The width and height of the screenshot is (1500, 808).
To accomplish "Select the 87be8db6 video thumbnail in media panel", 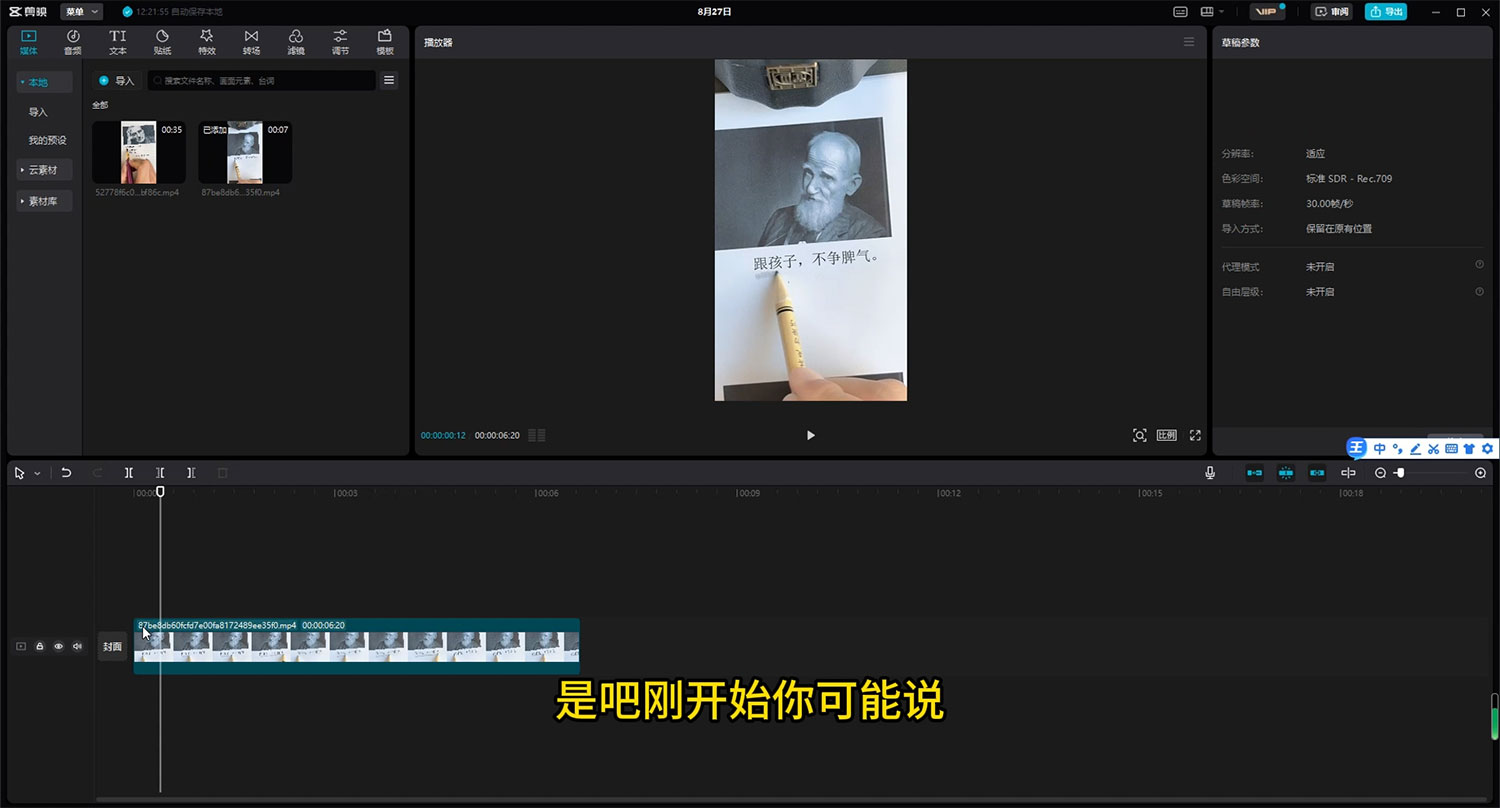I will coord(243,152).
